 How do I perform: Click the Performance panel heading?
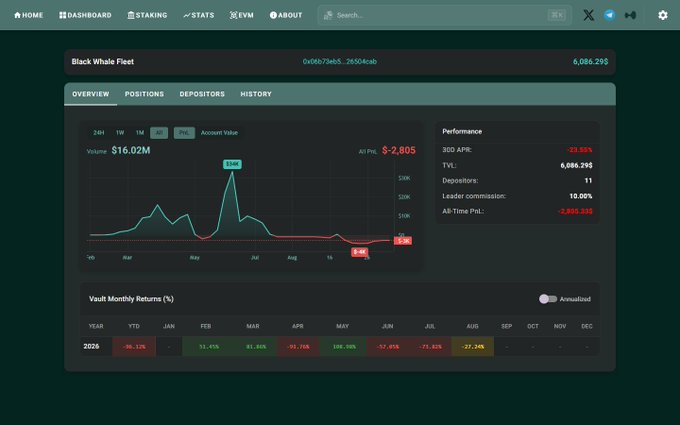pyautogui.click(x=462, y=131)
